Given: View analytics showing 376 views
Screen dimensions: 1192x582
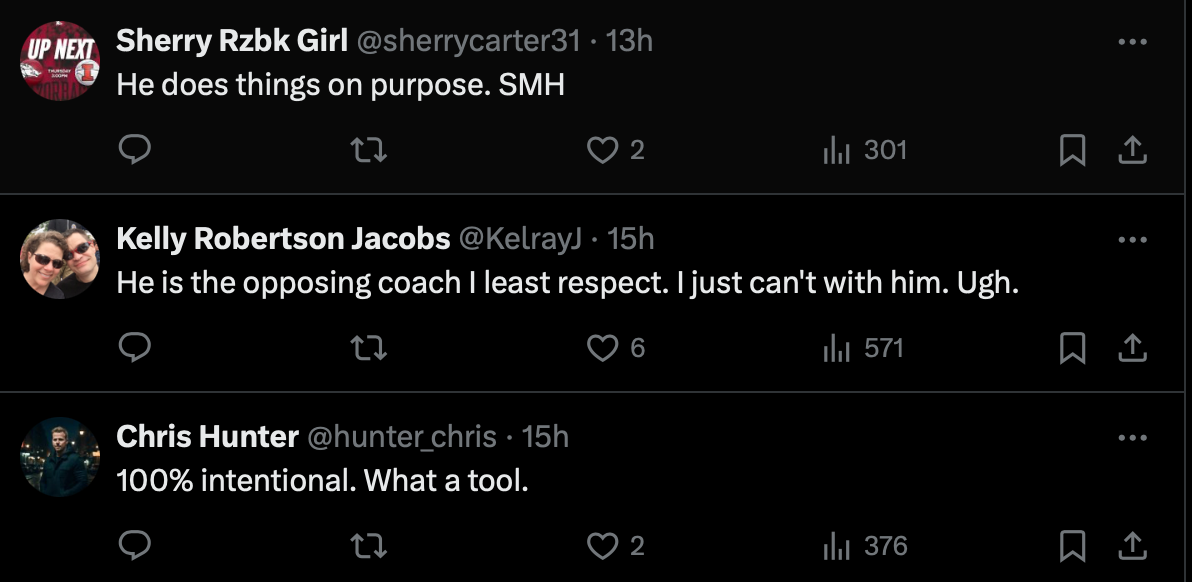Looking at the screenshot, I should coord(864,545).
